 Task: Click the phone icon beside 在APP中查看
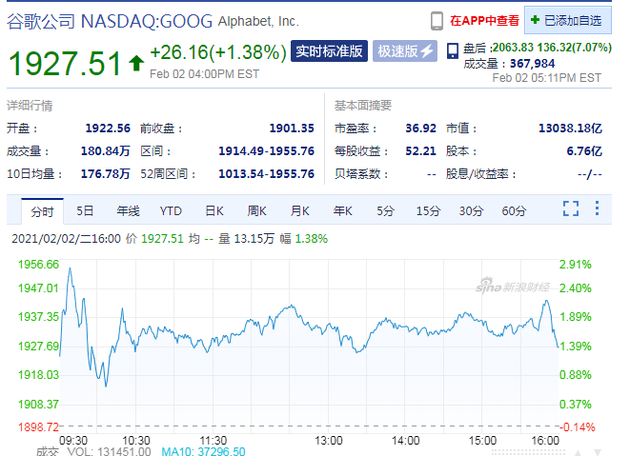click(x=437, y=21)
